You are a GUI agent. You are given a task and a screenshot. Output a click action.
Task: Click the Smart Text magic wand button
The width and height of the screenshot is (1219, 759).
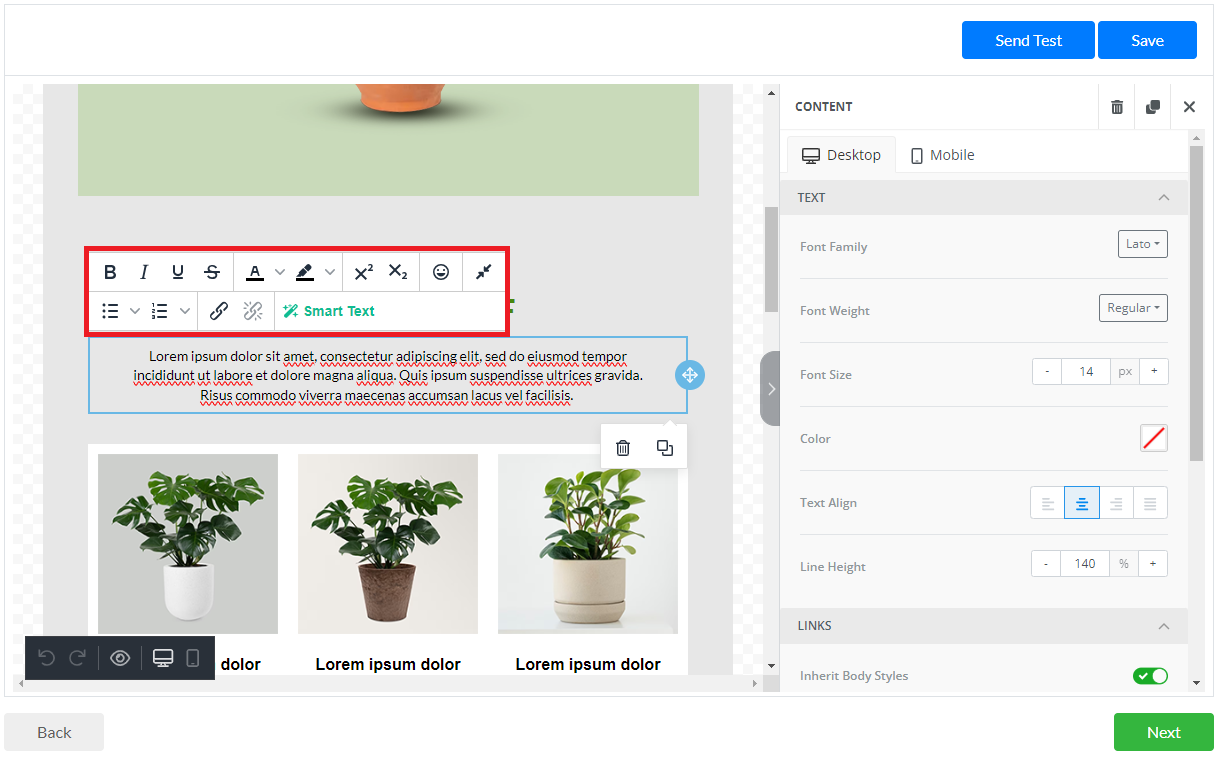click(329, 311)
